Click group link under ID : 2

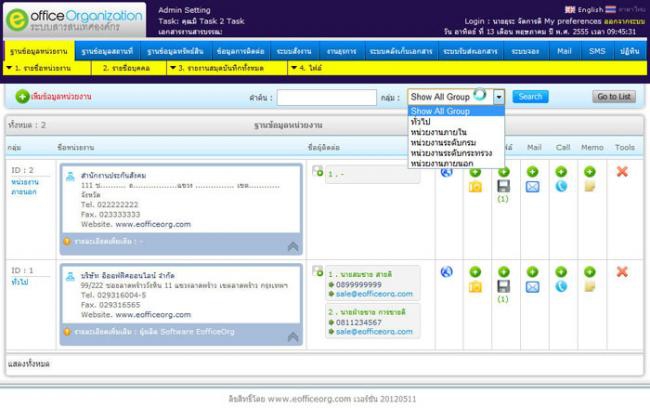coord(24,187)
